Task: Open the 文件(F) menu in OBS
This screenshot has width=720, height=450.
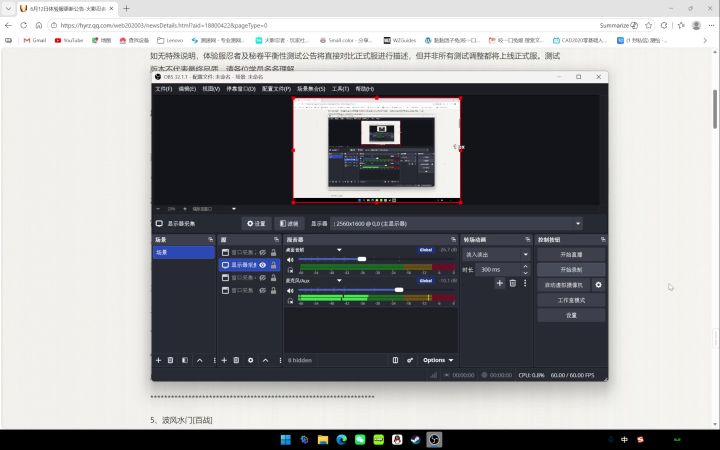Action: [x=163, y=89]
